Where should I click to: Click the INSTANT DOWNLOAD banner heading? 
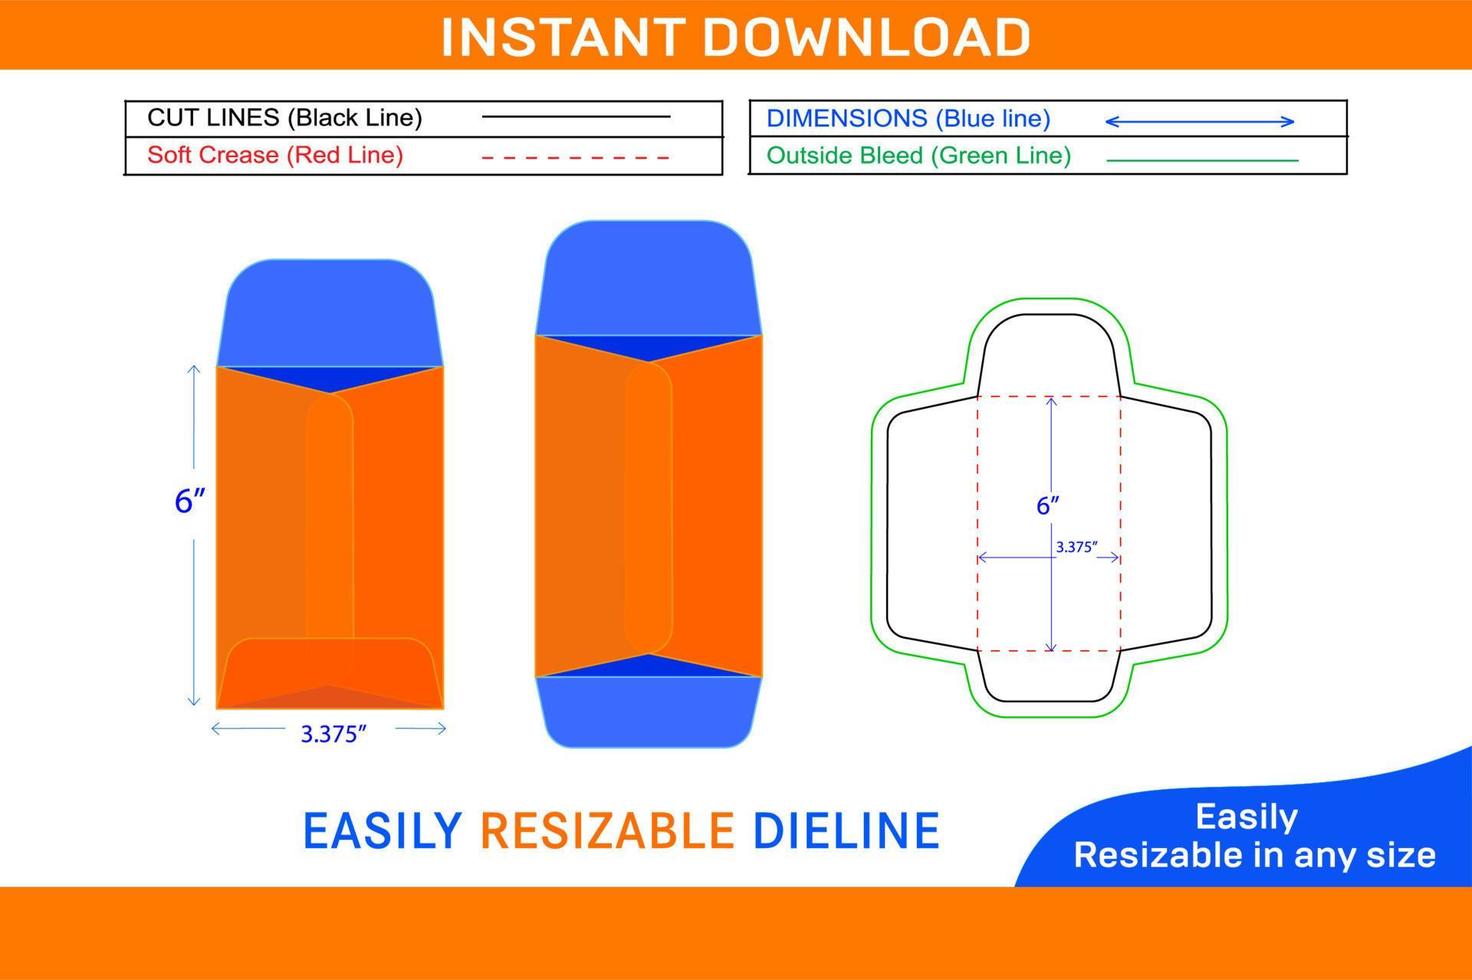click(x=735, y=37)
